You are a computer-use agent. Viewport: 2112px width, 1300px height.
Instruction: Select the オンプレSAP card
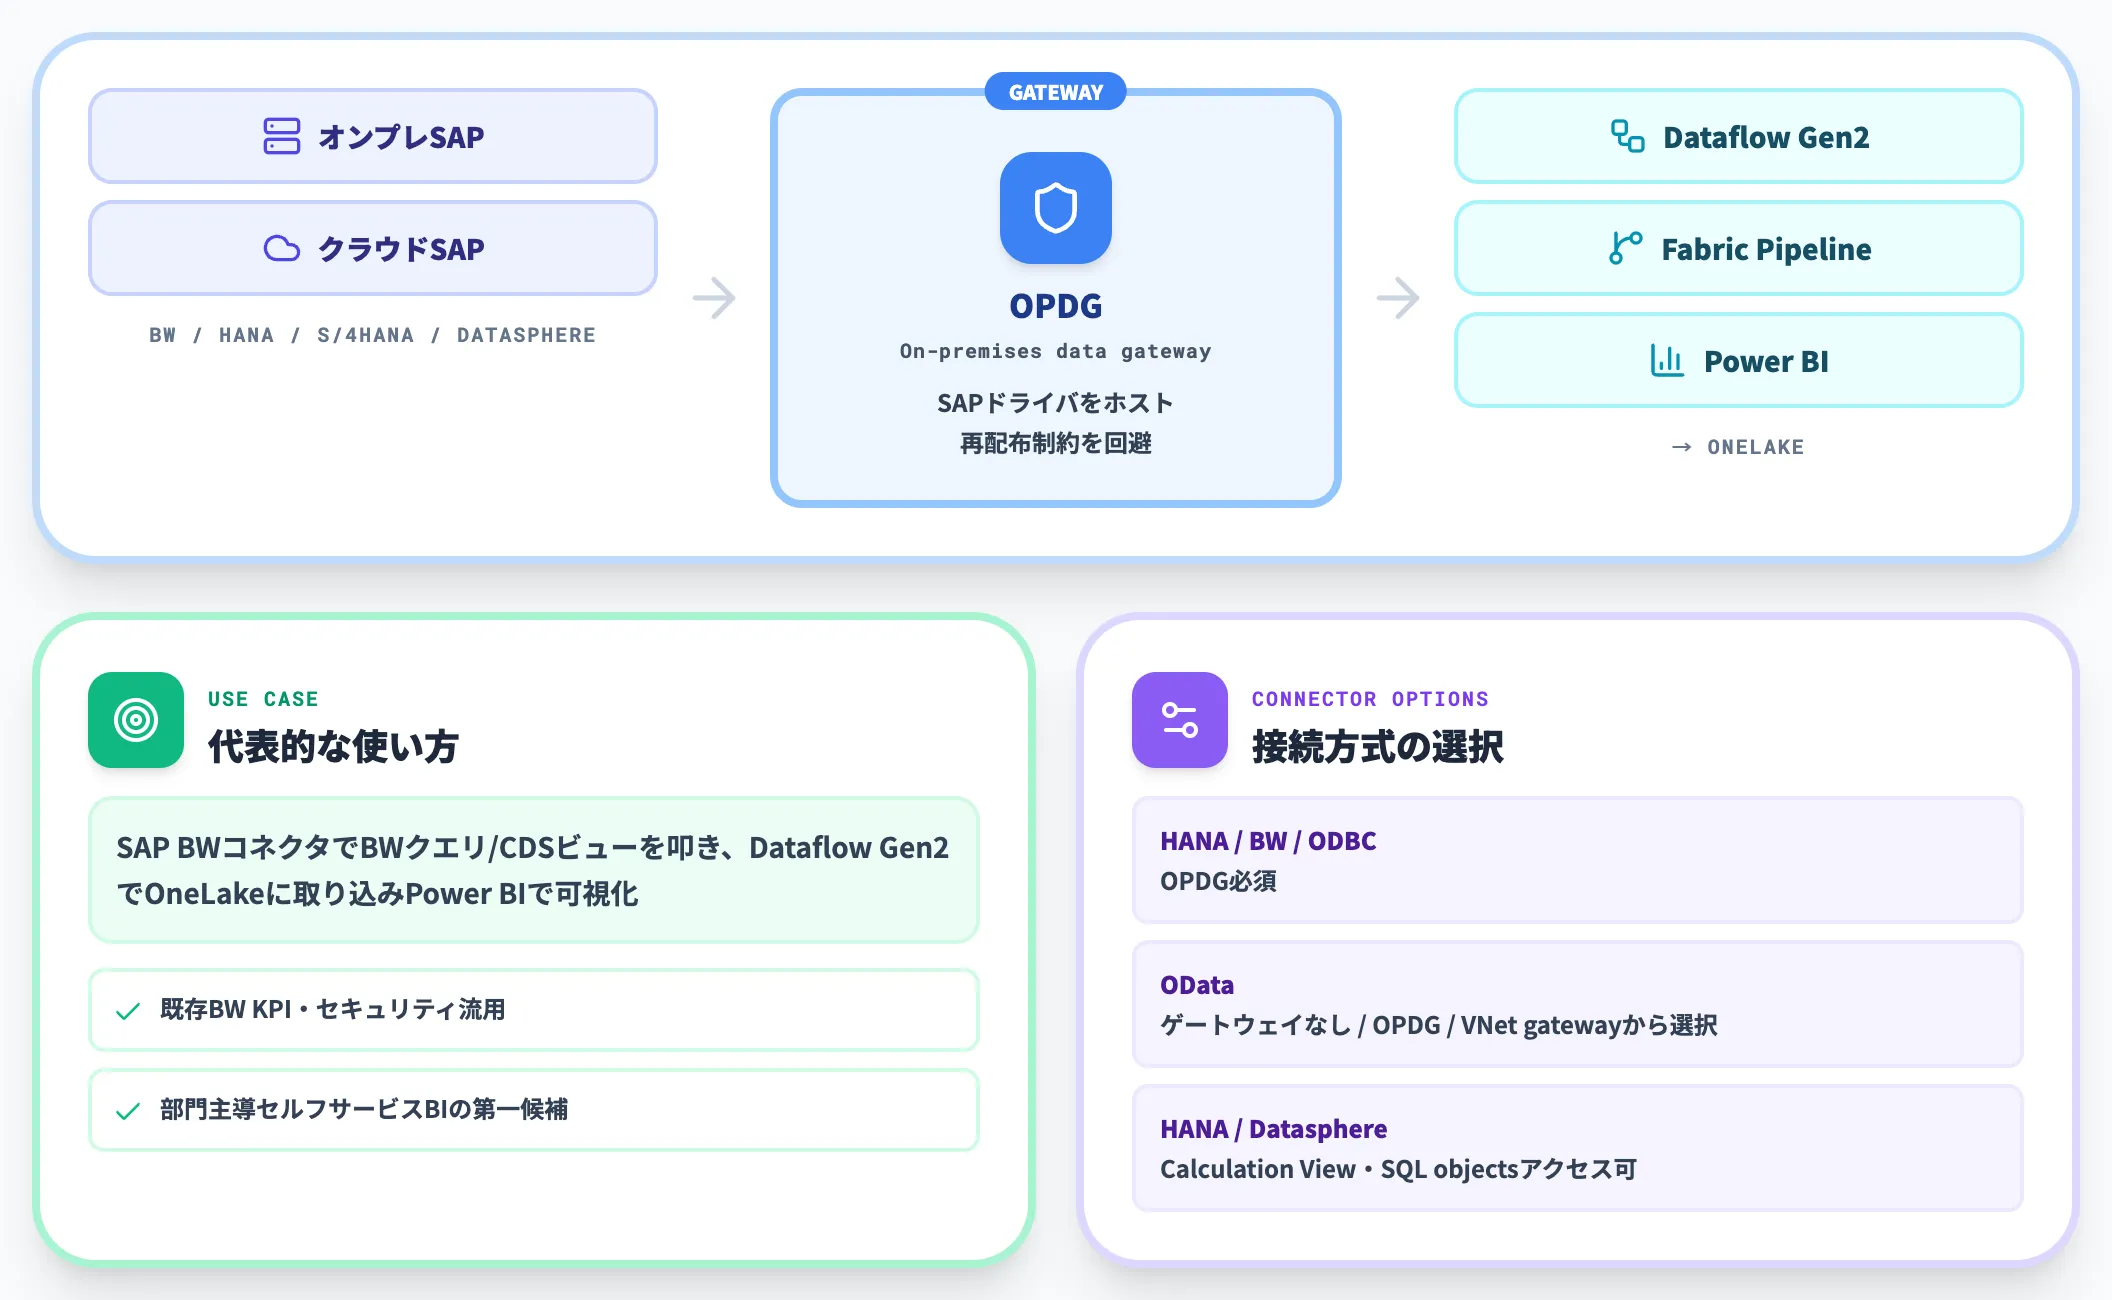click(x=373, y=136)
